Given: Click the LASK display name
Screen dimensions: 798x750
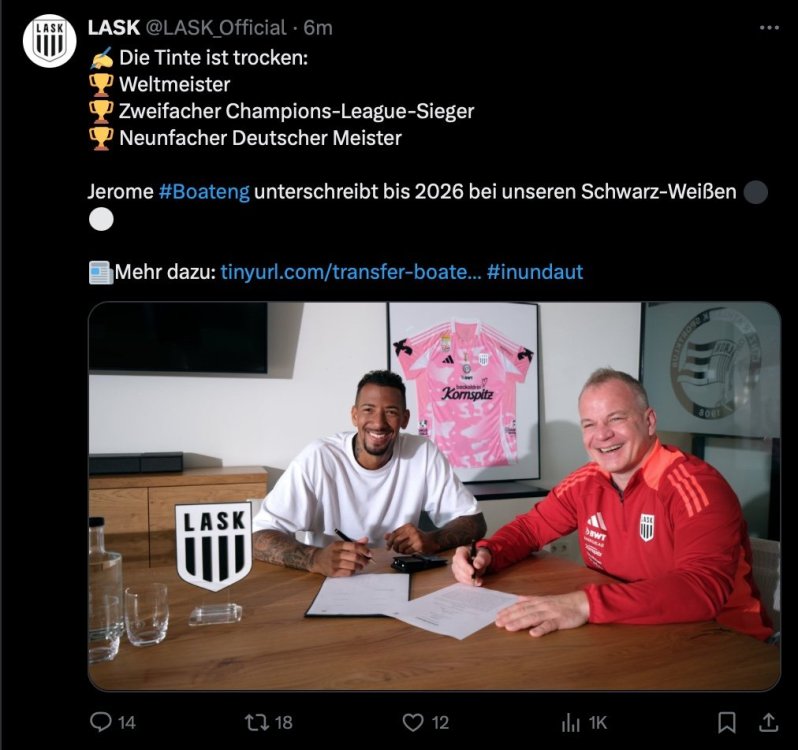Looking at the screenshot, I should click(113, 28).
